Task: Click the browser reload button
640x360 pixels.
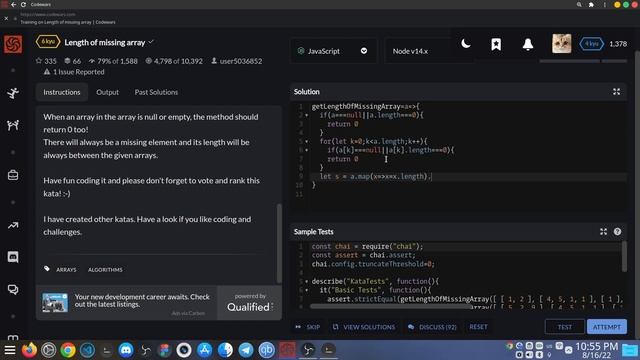Action: (23, 4)
